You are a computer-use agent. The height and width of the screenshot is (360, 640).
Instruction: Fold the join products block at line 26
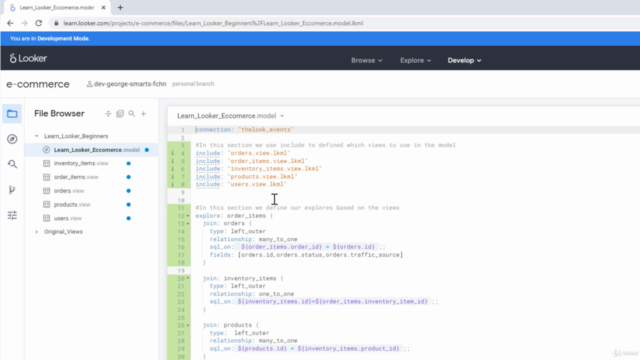pos(188,325)
